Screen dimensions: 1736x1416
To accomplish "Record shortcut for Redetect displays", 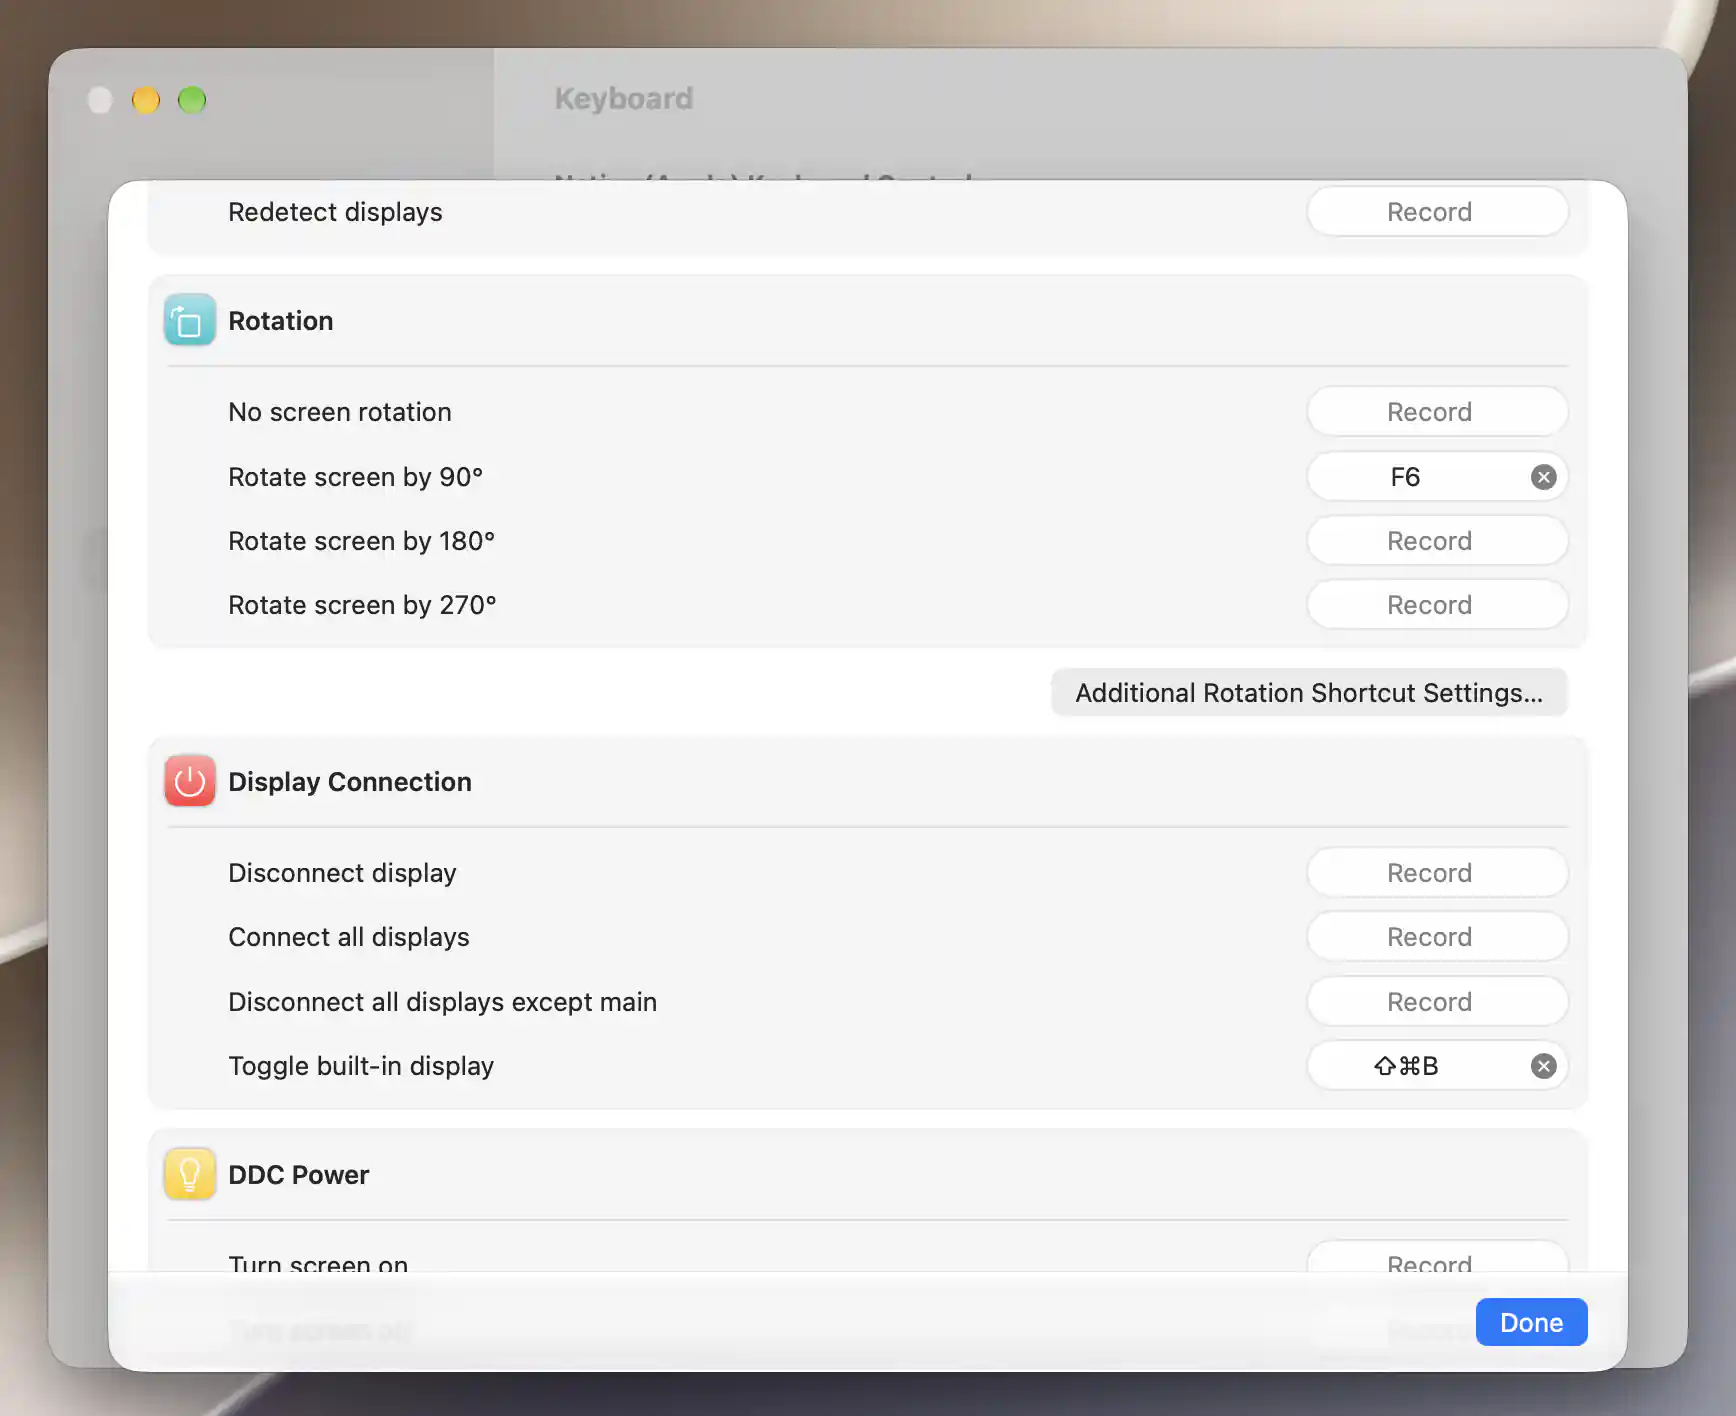I will pos(1437,212).
